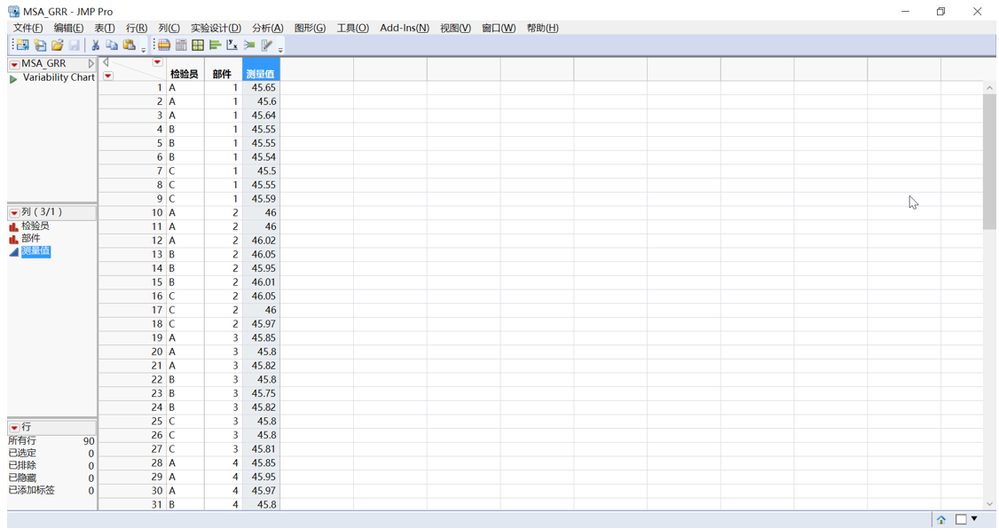Screen dimensions: 999x531
Task: Click the 所有行 count of 90
Action: tap(89, 441)
